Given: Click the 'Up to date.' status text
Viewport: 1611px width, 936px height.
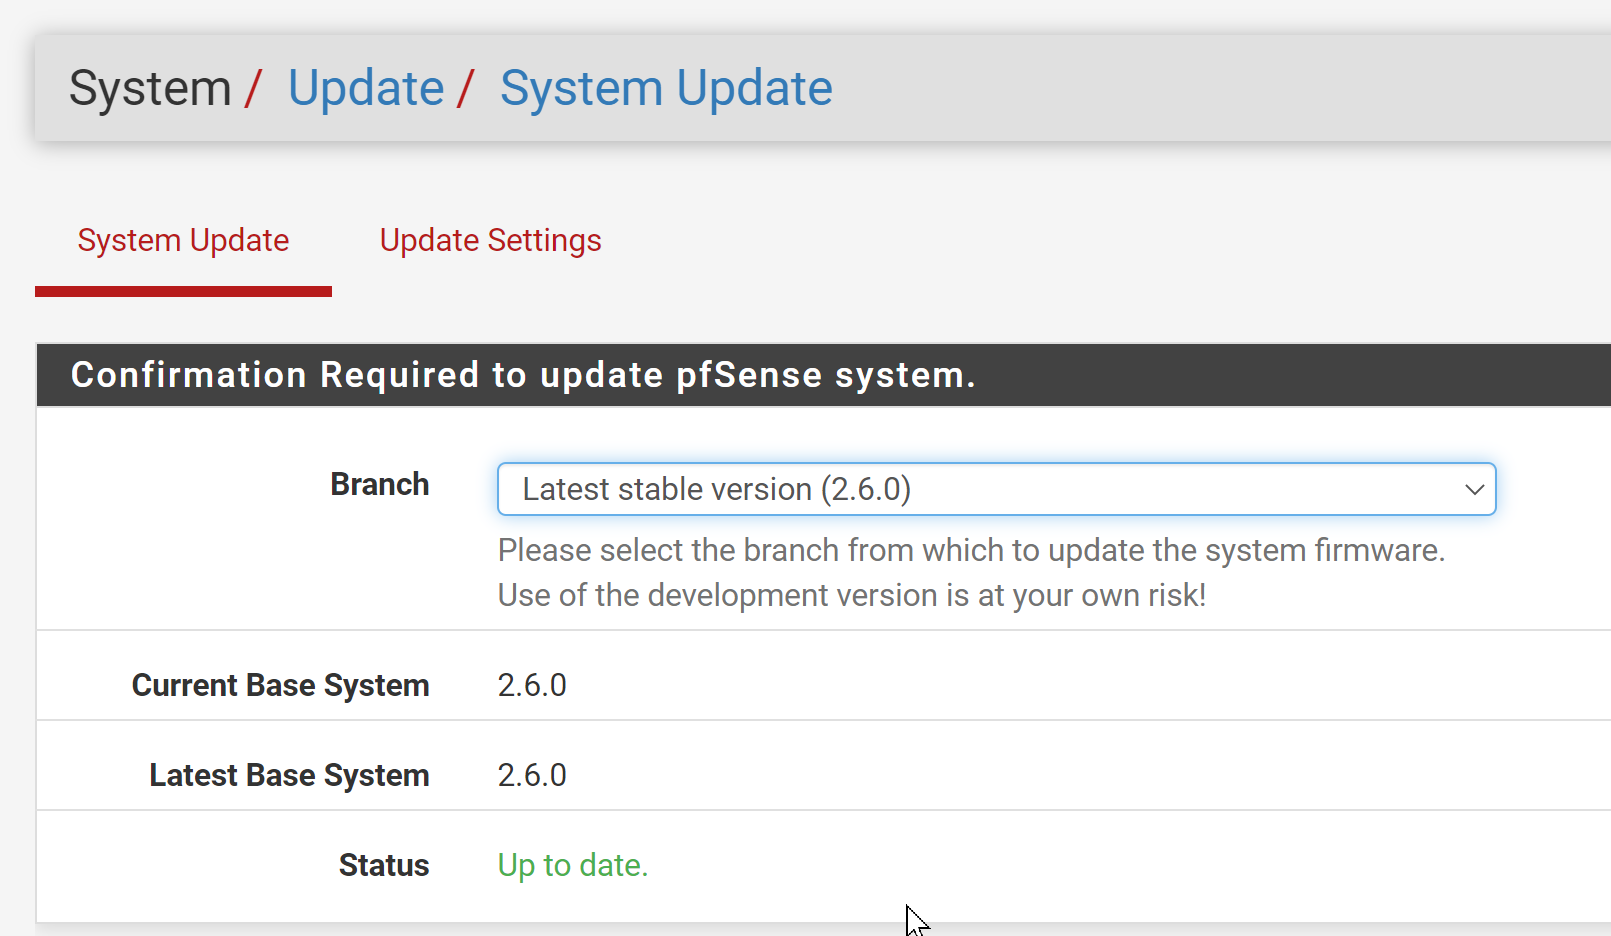Looking at the screenshot, I should click(x=573, y=865).
